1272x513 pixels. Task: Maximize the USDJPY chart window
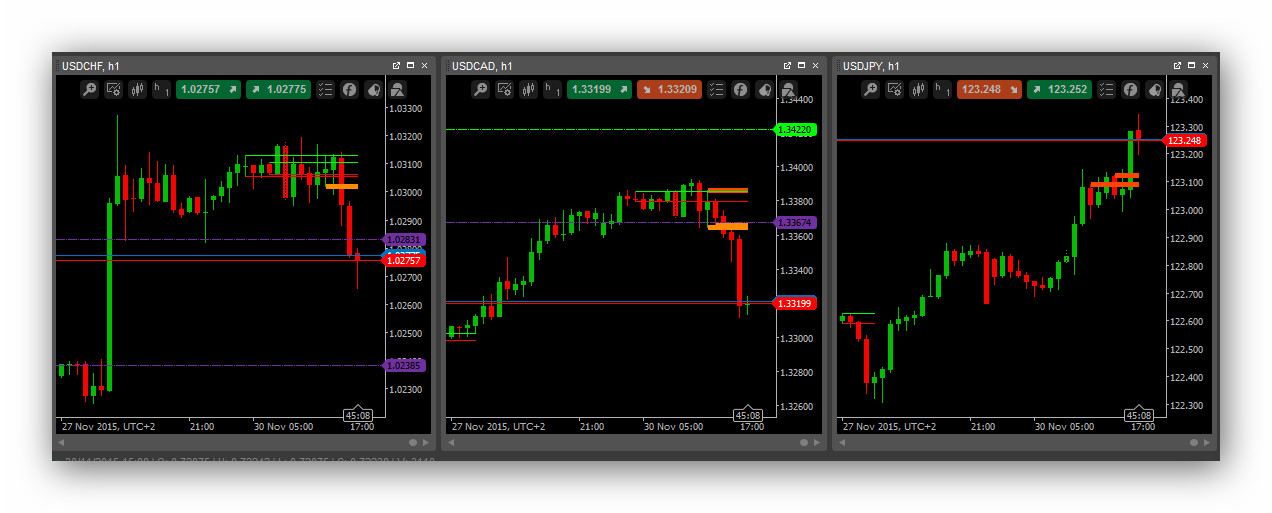coord(1191,66)
